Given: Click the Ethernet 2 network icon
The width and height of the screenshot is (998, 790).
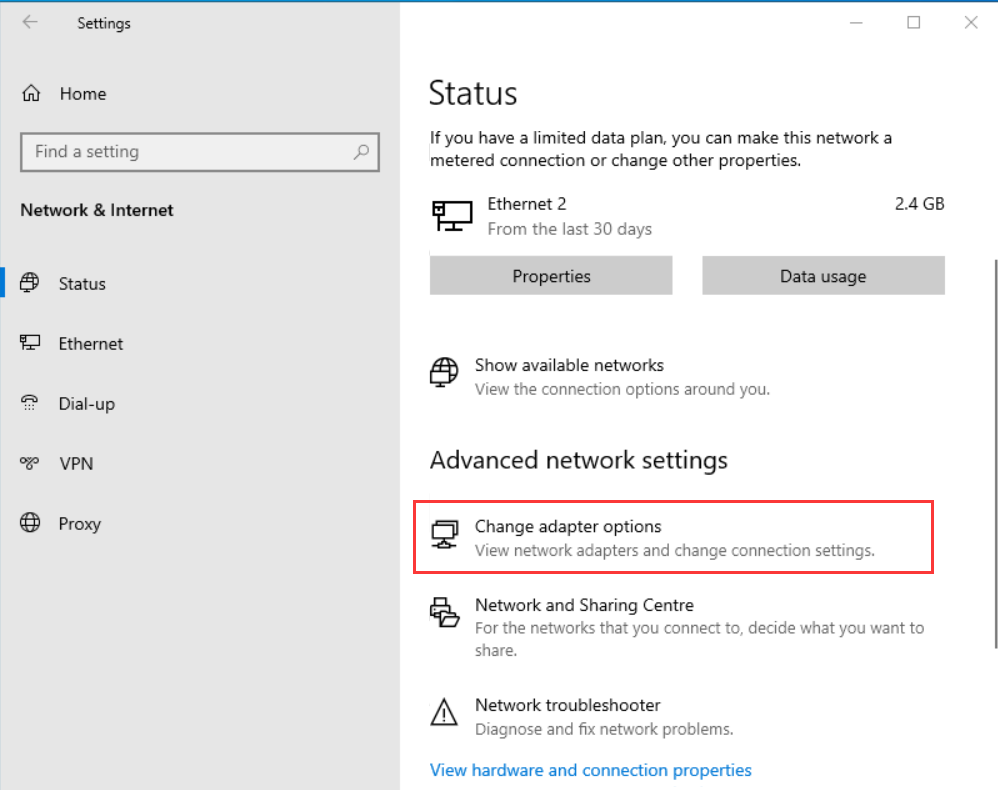Looking at the screenshot, I should [x=452, y=215].
